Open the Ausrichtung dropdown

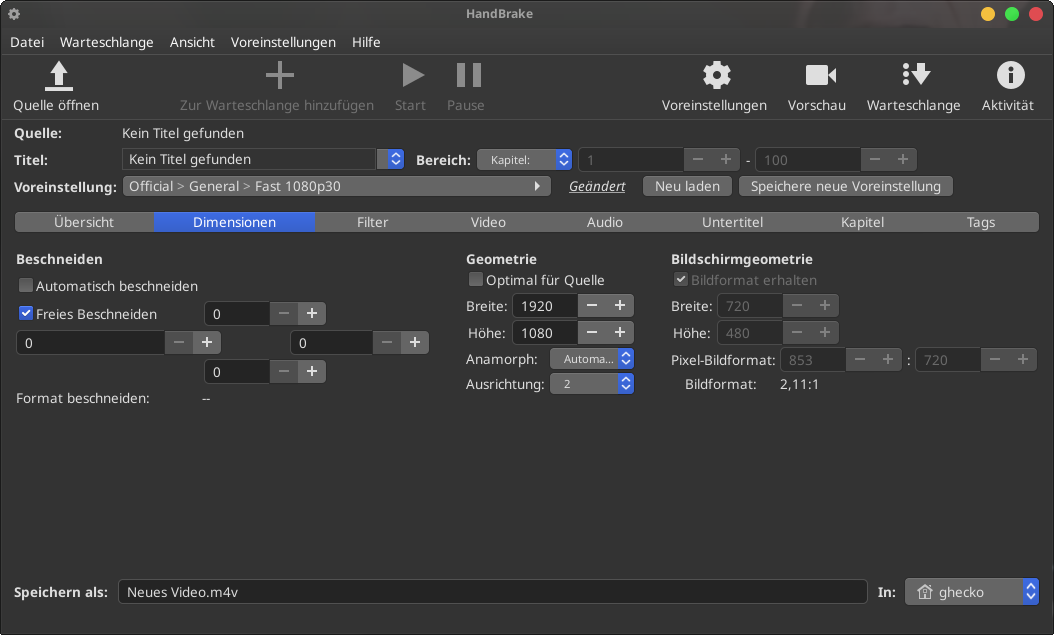(592, 384)
